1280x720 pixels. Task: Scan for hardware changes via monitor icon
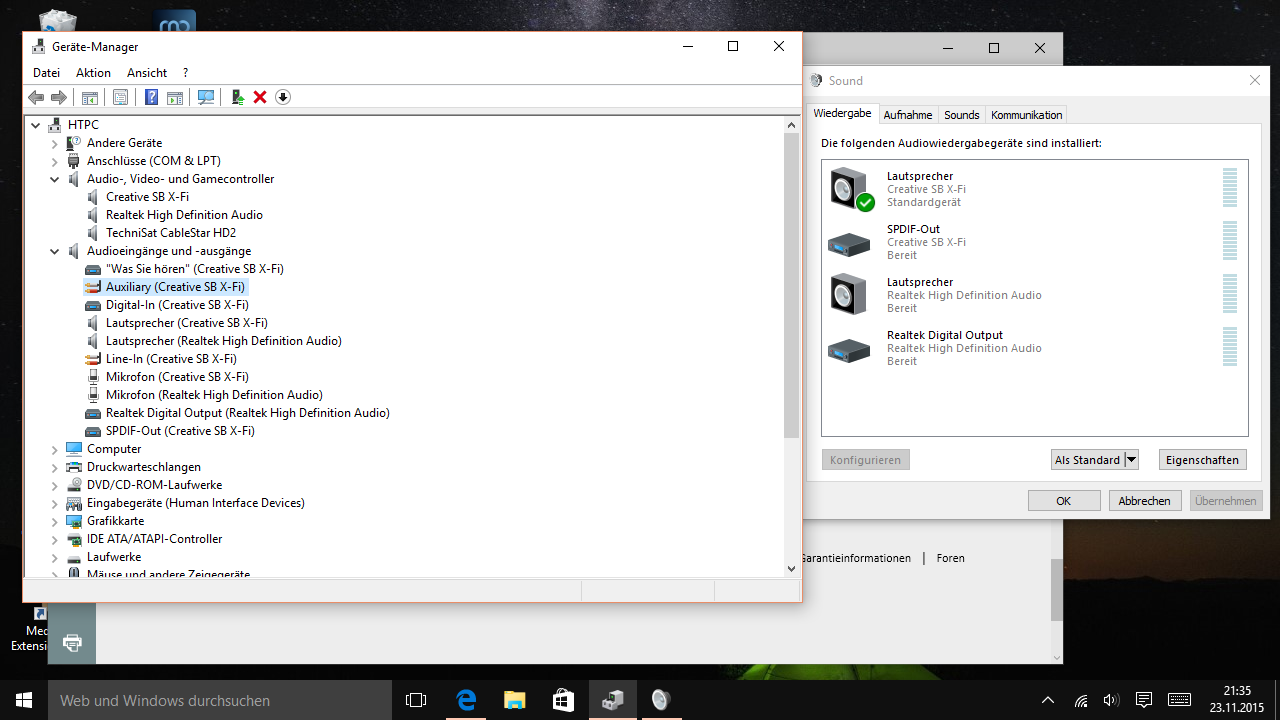[206, 97]
